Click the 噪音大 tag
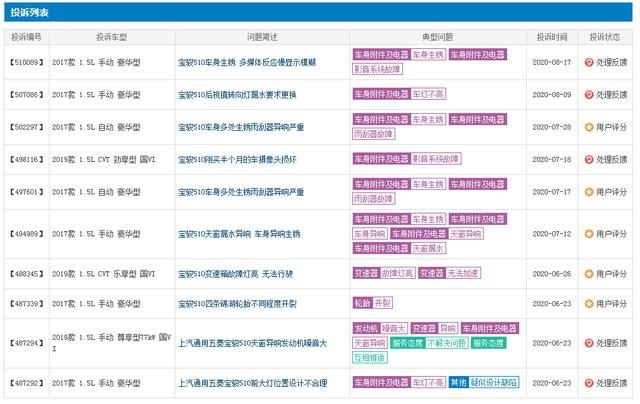This screenshot has height=404, width=640. (x=394, y=328)
